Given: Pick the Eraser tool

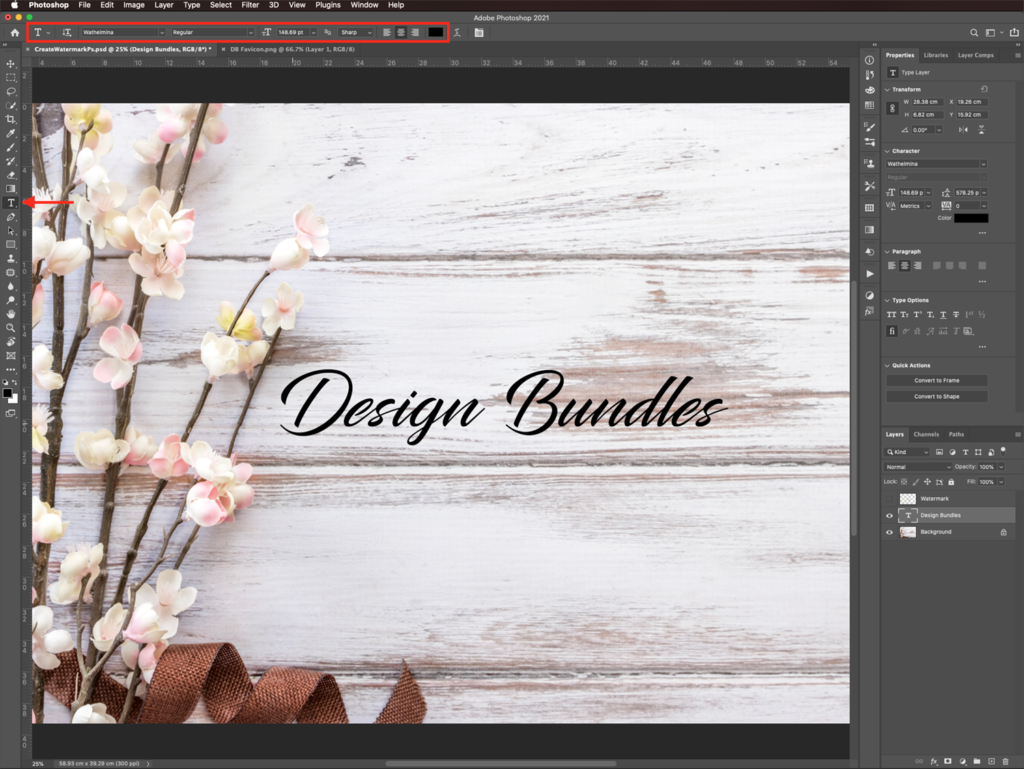Looking at the screenshot, I should [10, 173].
